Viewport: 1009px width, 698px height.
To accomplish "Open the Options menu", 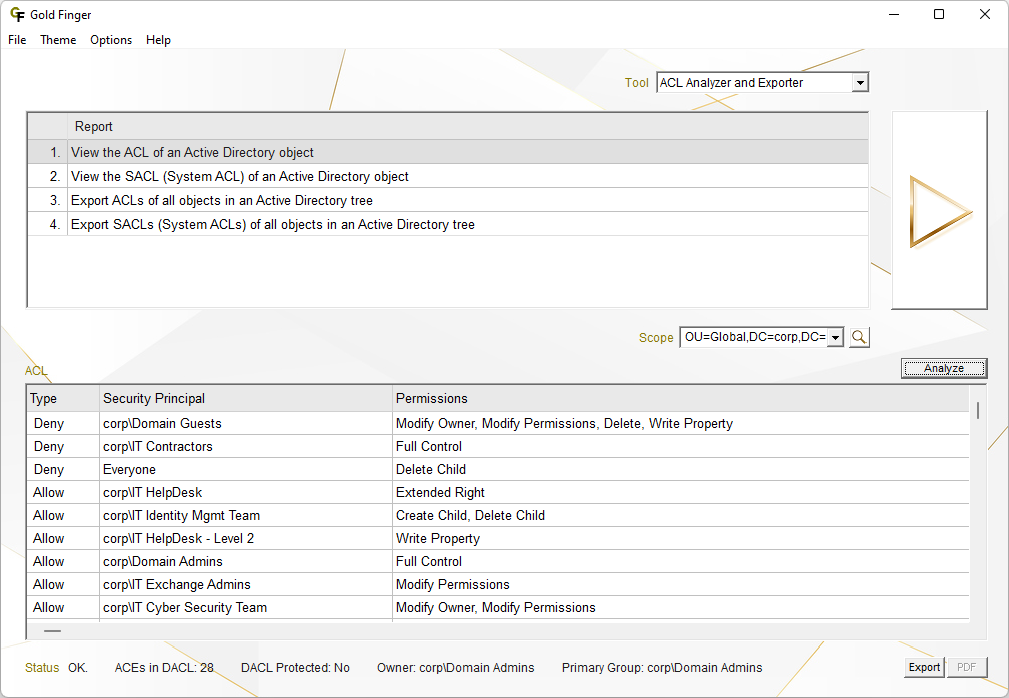I will tap(111, 40).
